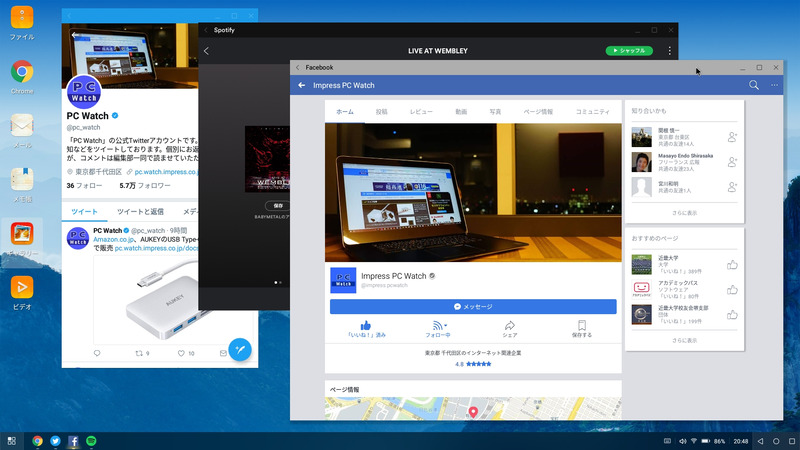
Task: Click the 4.8 star rating on Facebook page
Action: point(473,364)
